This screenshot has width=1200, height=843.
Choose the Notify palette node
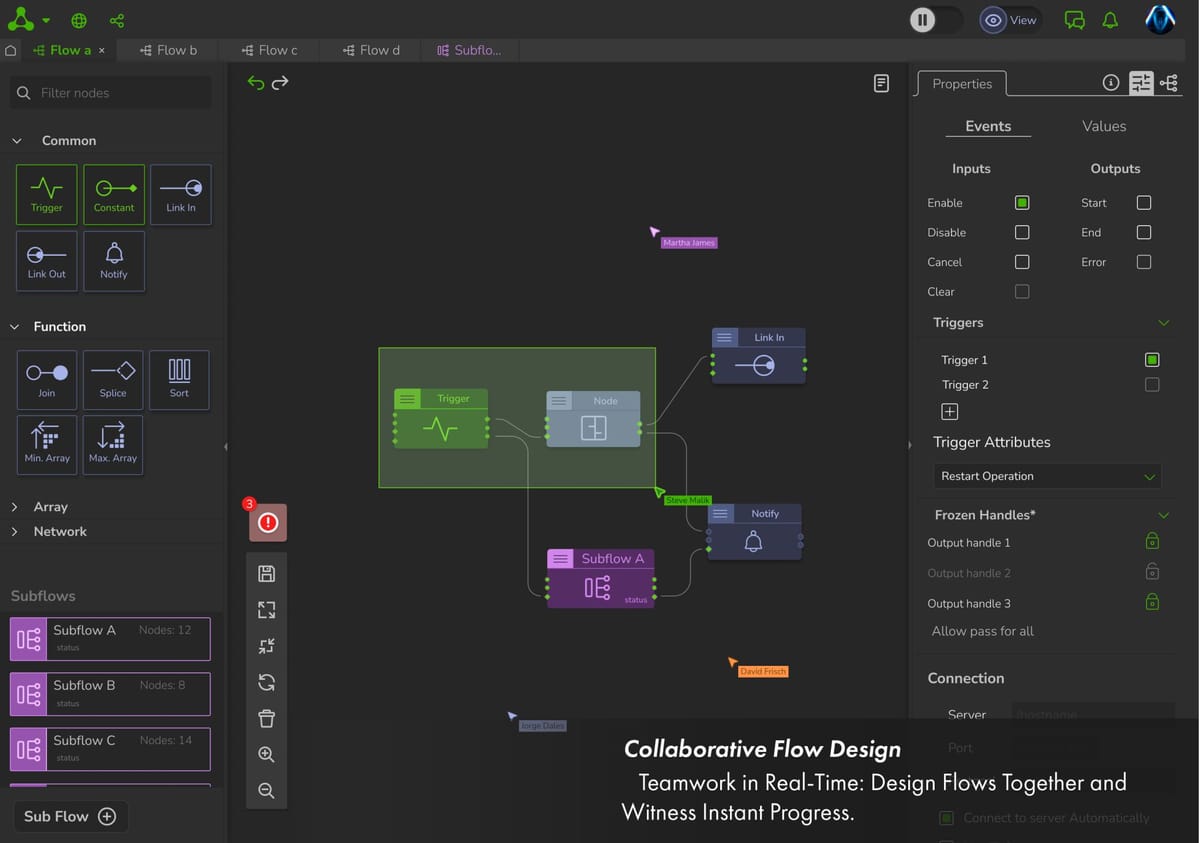click(x=114, y=261)
